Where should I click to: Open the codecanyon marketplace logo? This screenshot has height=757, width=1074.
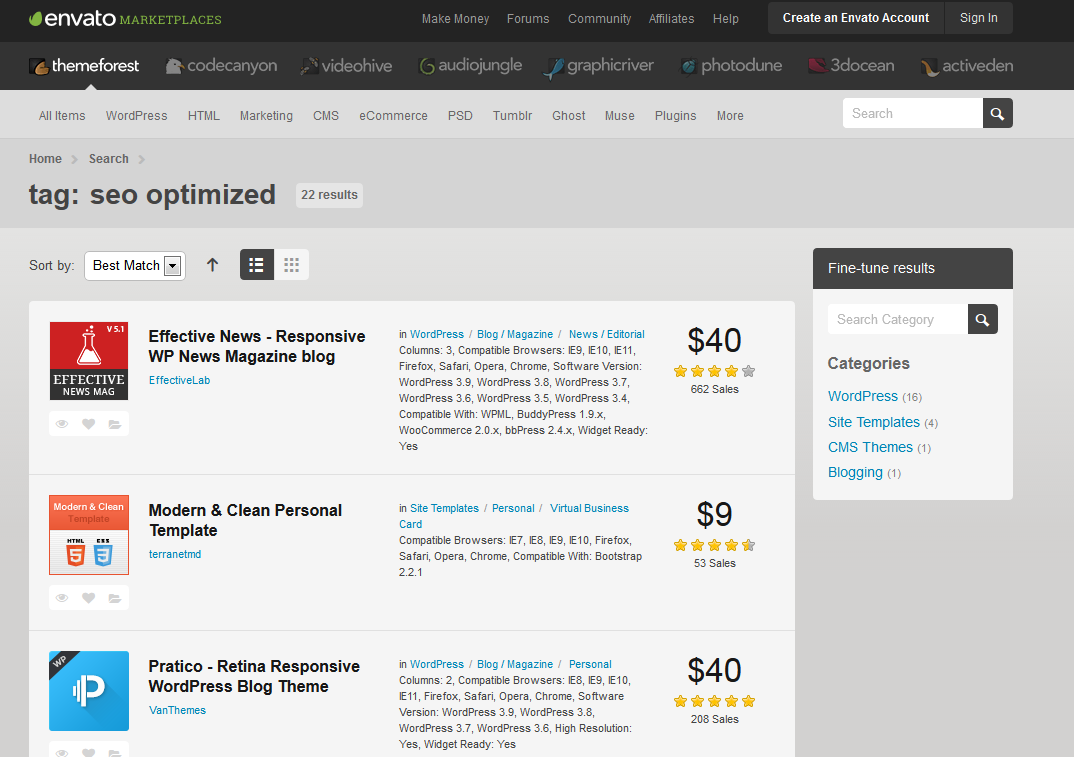(221, 66)
